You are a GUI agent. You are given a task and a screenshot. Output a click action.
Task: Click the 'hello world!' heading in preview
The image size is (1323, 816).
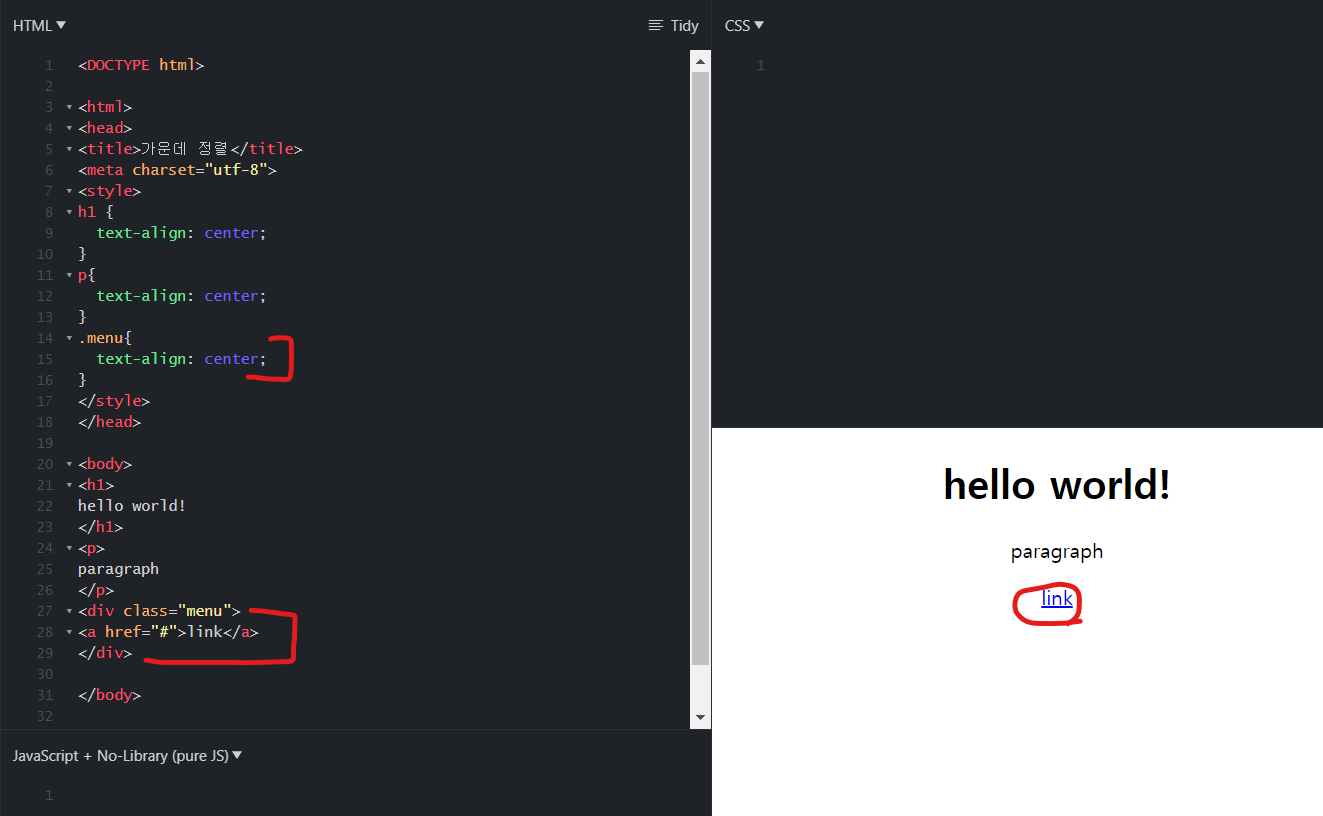tap(1057, 485)
